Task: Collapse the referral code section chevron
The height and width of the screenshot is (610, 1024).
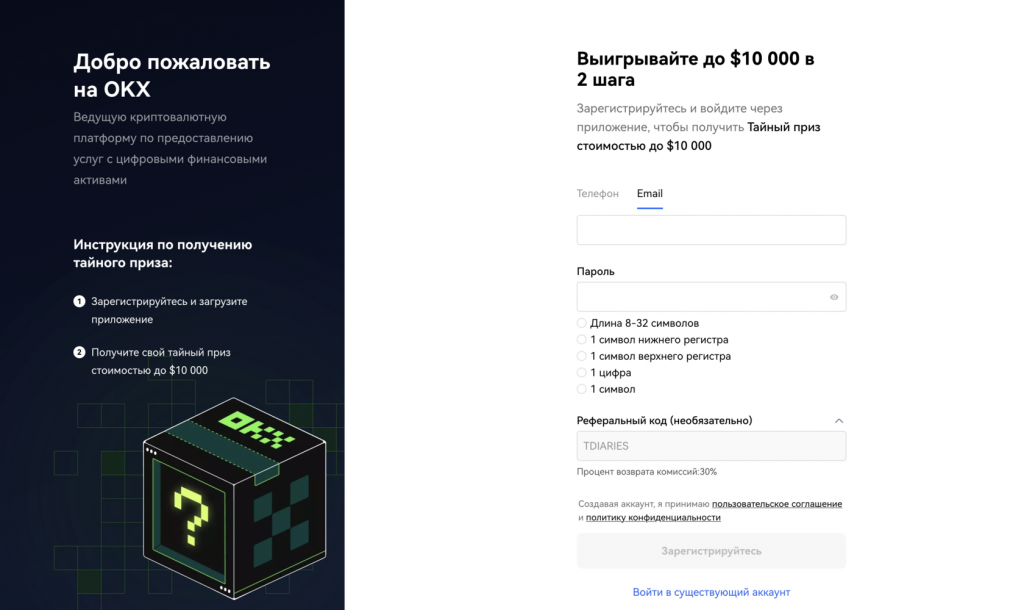Action: click(x=839, y=421)
